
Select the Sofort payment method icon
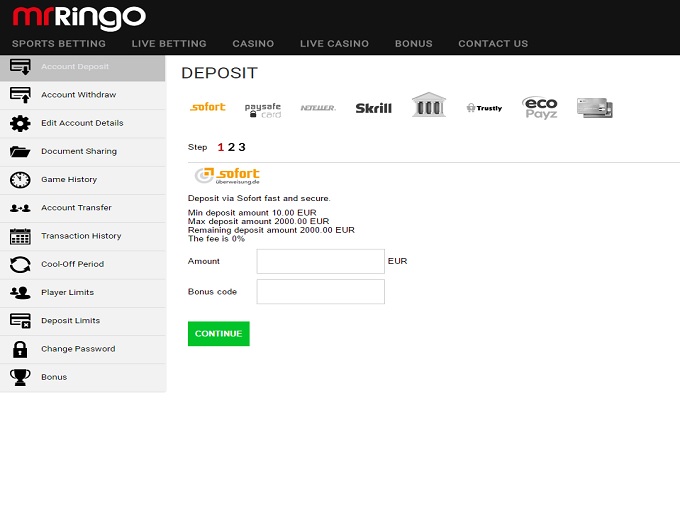coord(207,107)
